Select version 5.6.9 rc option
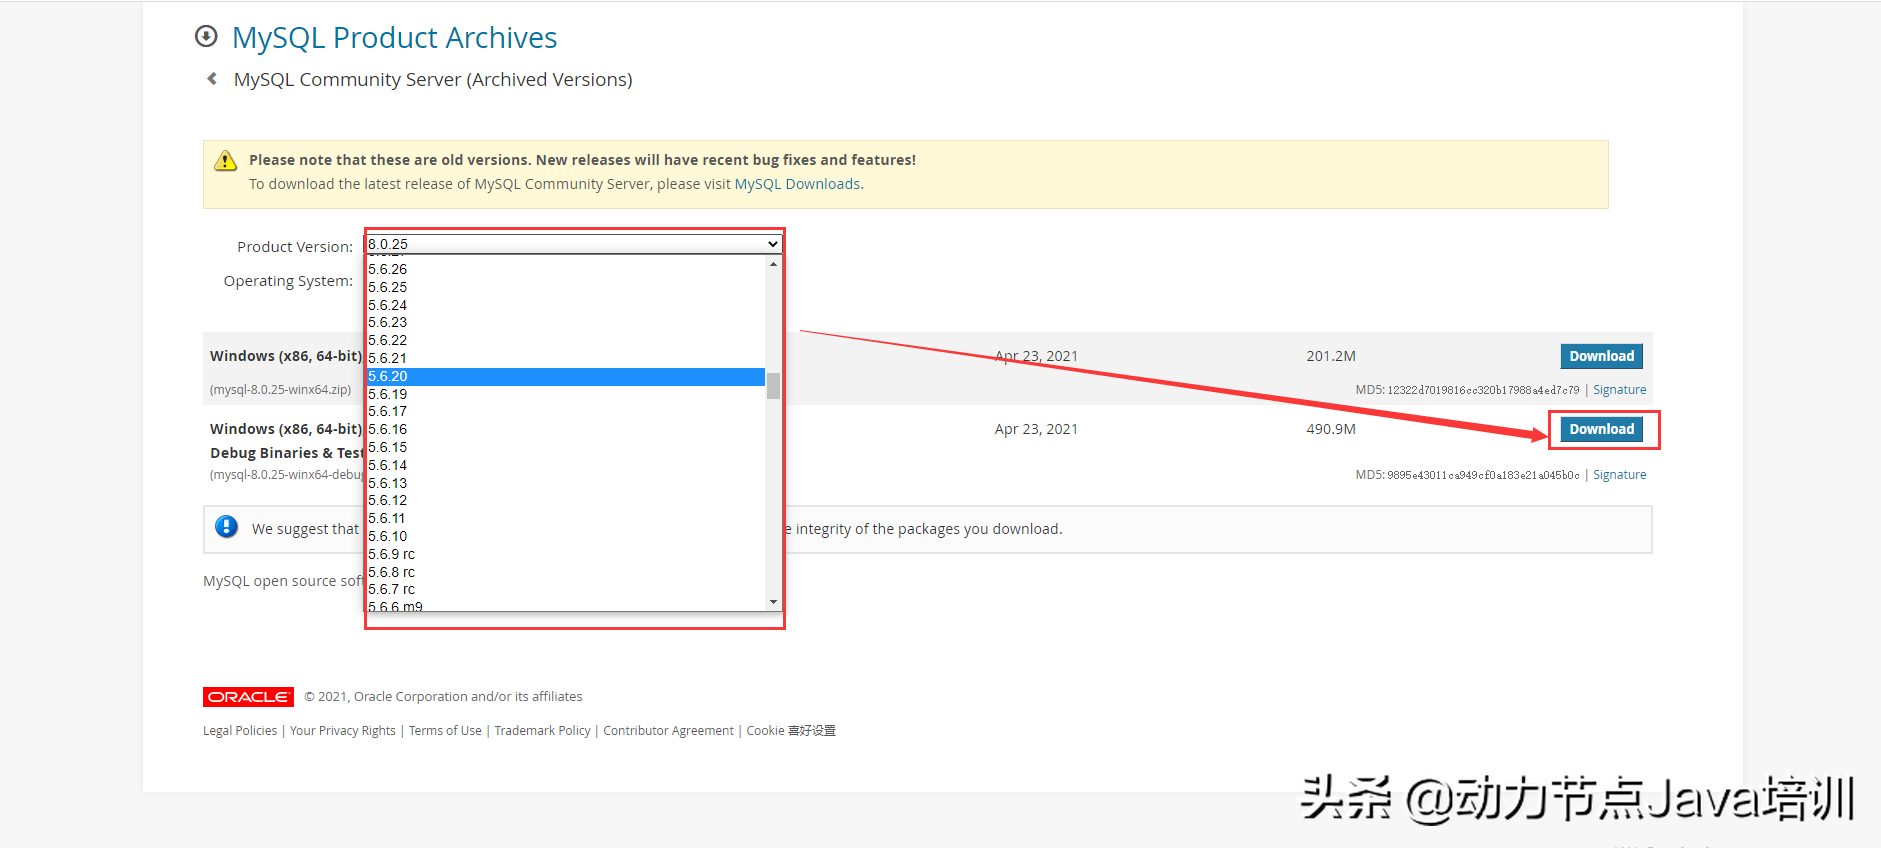This screenshot has width=1881, height=848. coord(565,554)
